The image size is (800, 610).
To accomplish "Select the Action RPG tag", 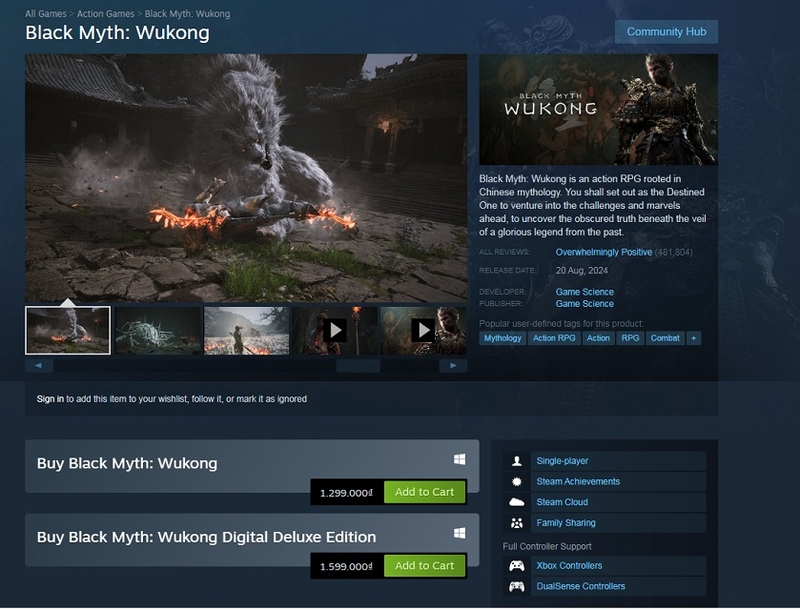I will pos(554,338).
